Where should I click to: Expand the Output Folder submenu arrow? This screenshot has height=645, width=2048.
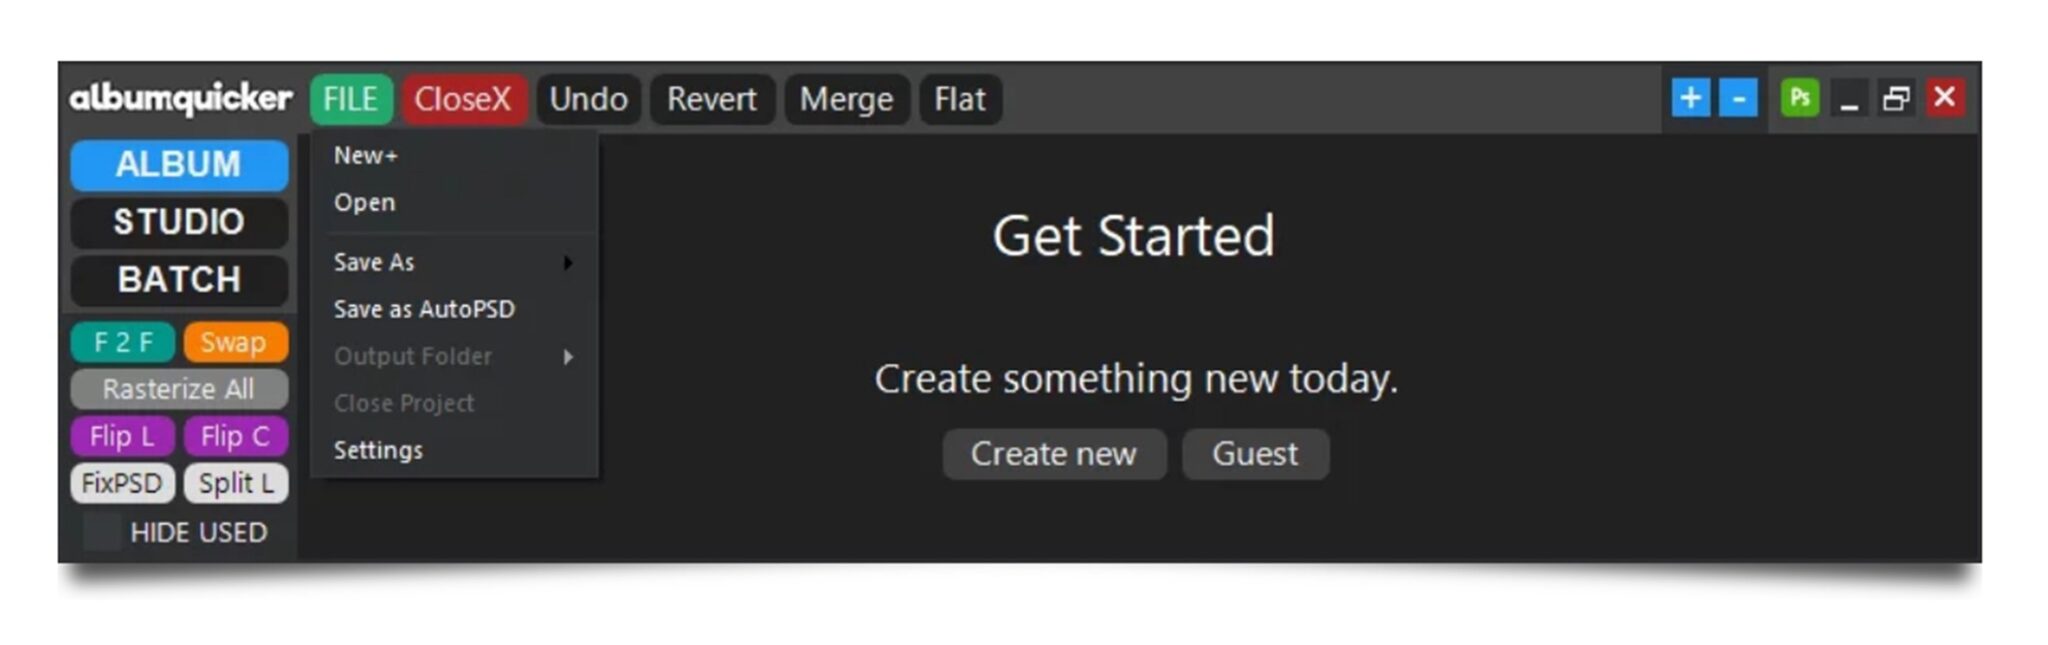[568, 356]
